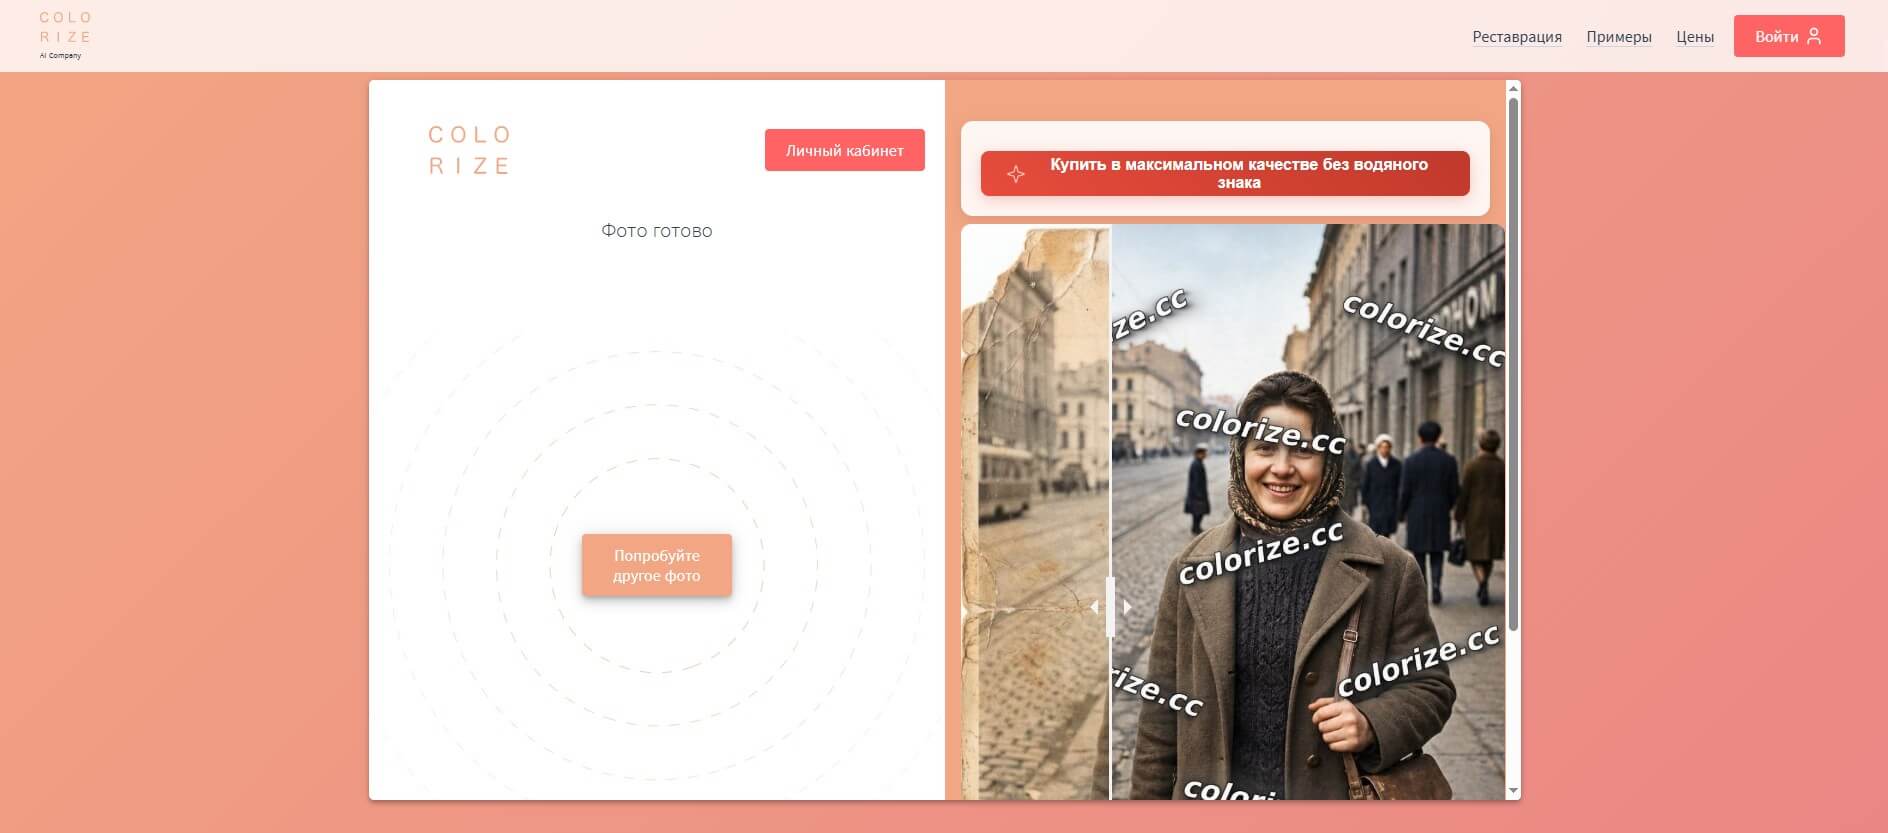Click the original sepia side of the photo
Viewport: 1888px width, 833px height.
(1036, 512)
